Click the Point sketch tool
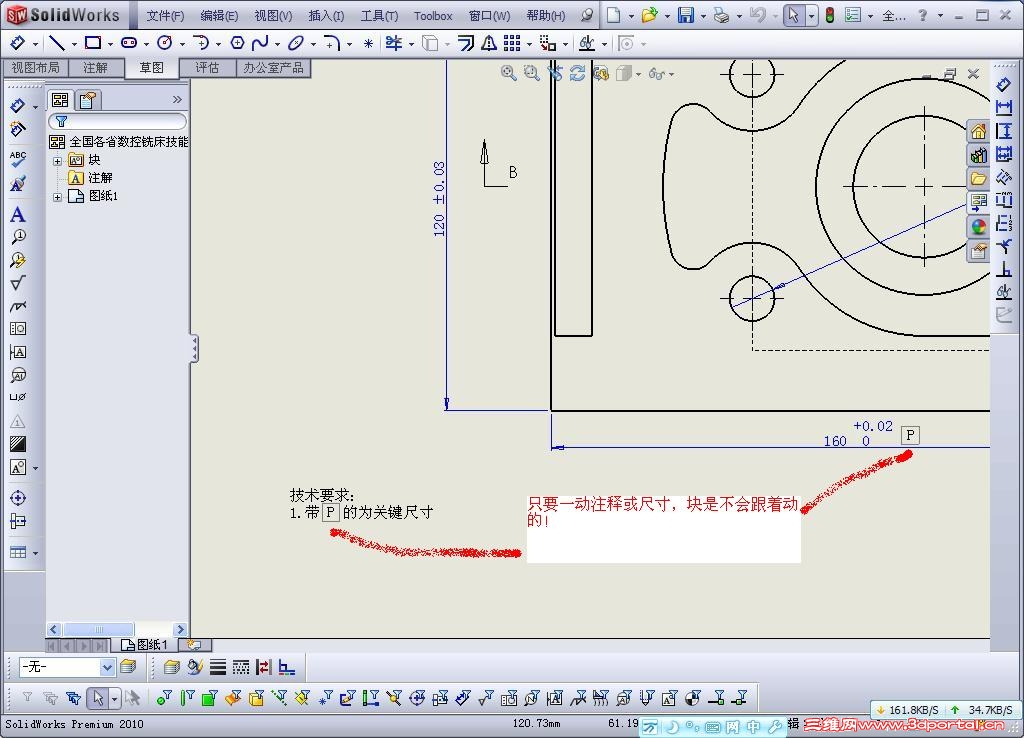The image size is (1024, 738). (368, 44)
